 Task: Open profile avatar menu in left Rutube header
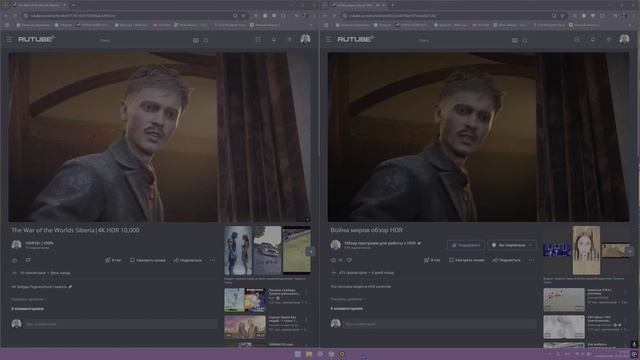pos(305,39)
